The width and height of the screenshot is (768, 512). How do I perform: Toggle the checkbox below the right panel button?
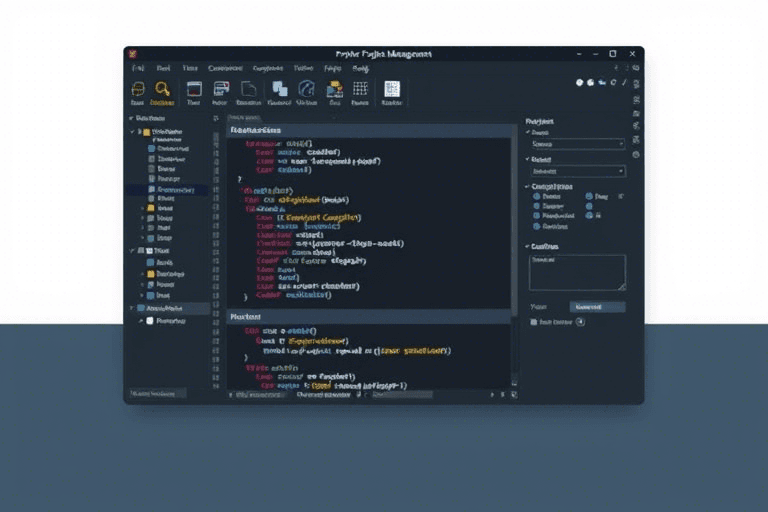pyautogui.click(x=534, y=322)
